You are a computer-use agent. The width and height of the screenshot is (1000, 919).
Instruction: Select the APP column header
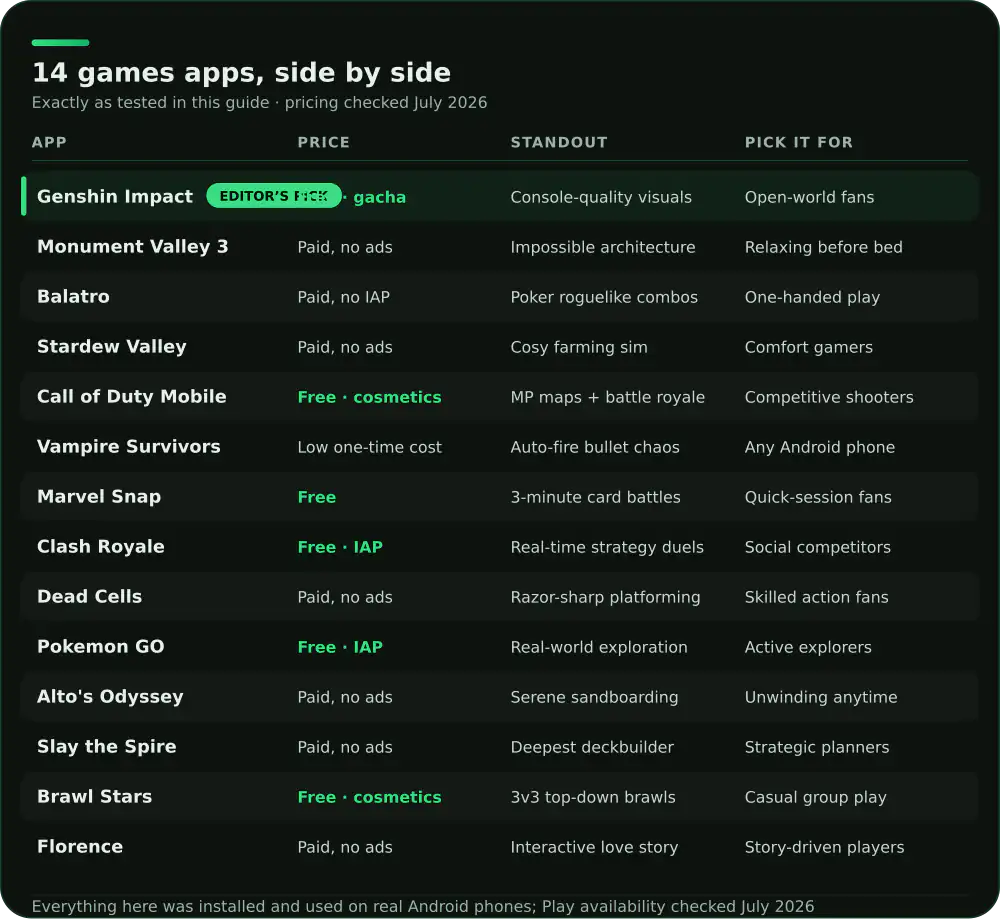49,142
